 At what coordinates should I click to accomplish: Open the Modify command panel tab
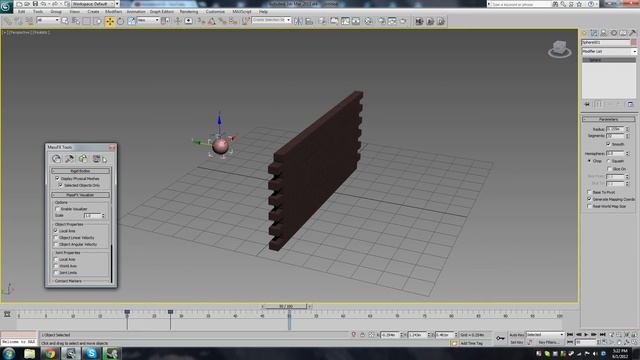594,33
